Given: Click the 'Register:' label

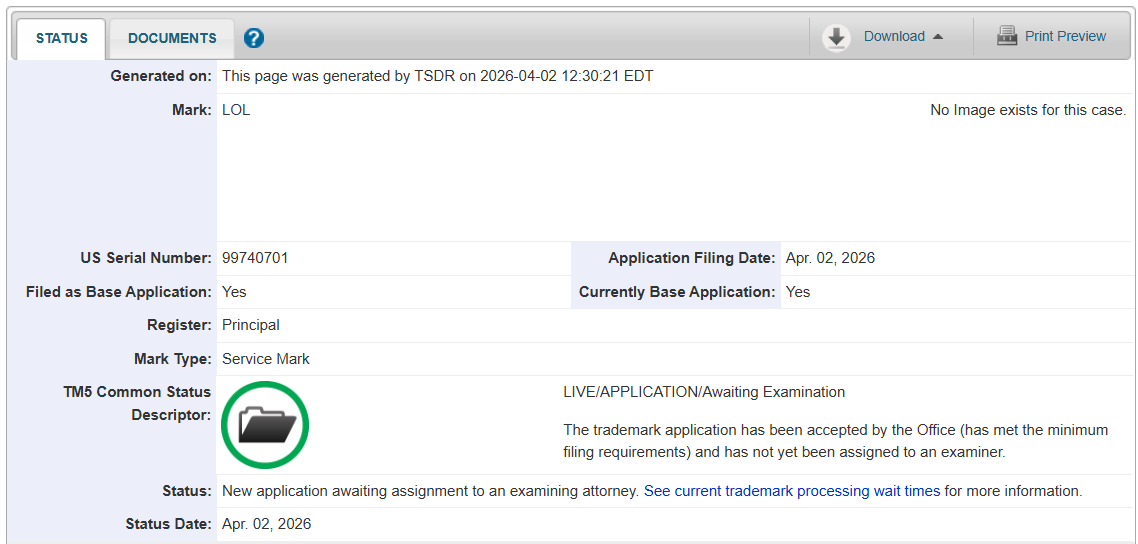Looking at the screenshot, I should click(179, 326).
